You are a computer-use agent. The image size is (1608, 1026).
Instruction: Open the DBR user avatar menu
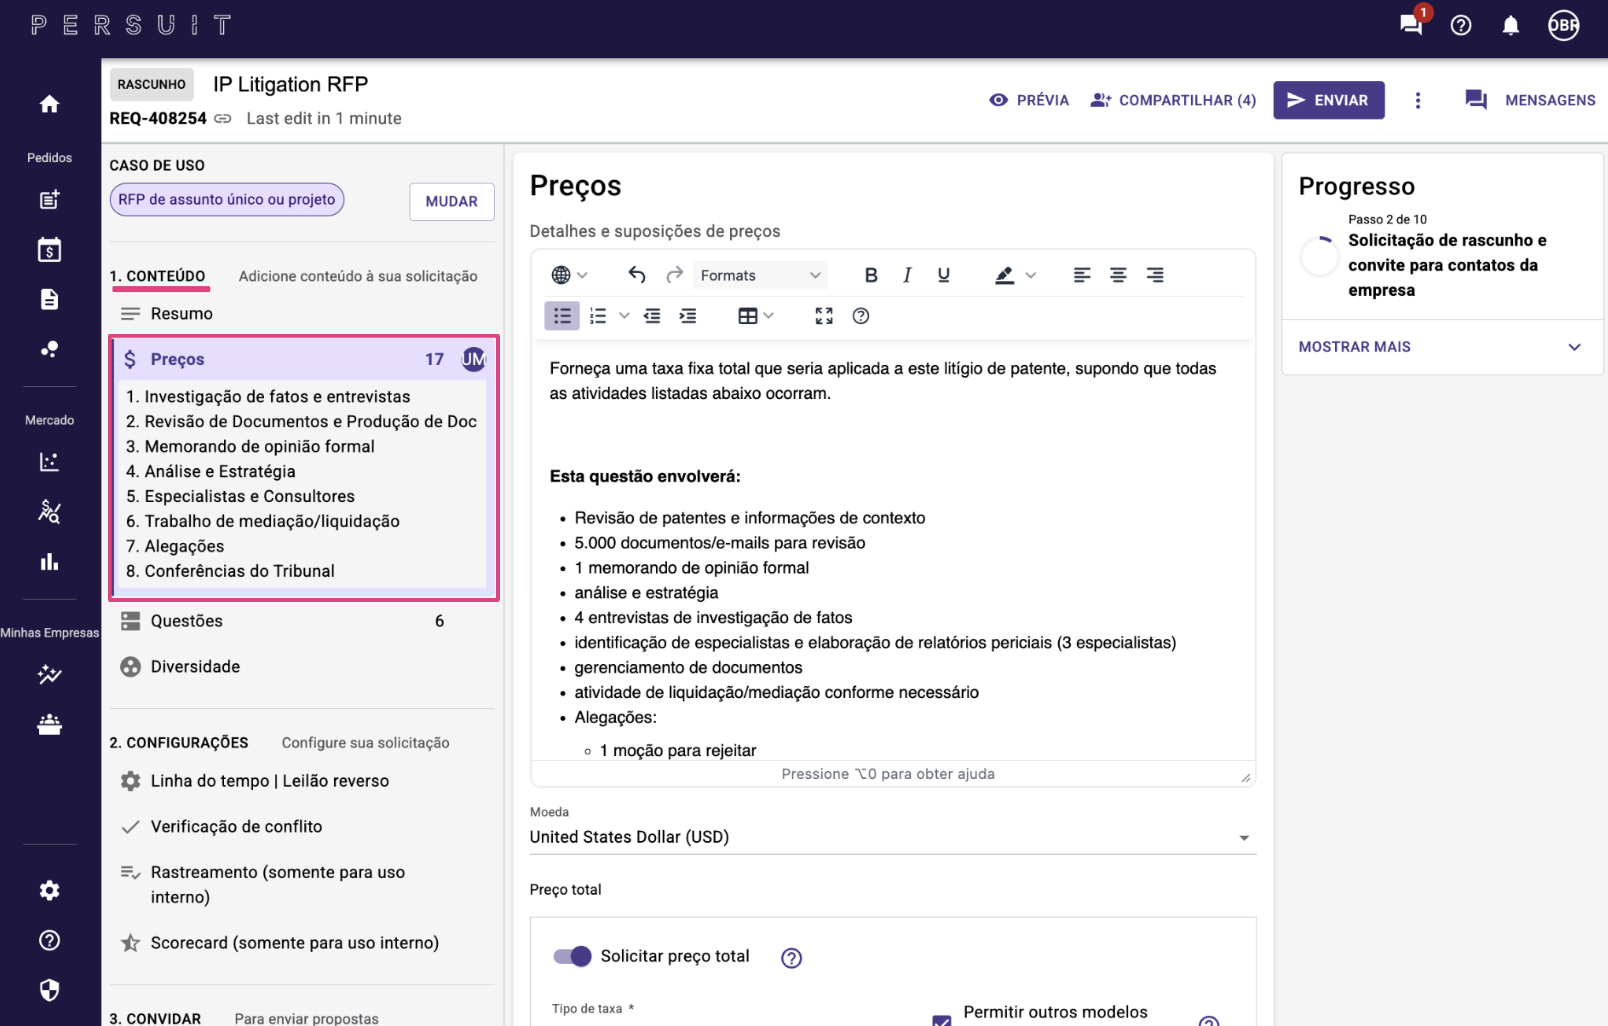pyautogui.click(x=1564, y=25)
